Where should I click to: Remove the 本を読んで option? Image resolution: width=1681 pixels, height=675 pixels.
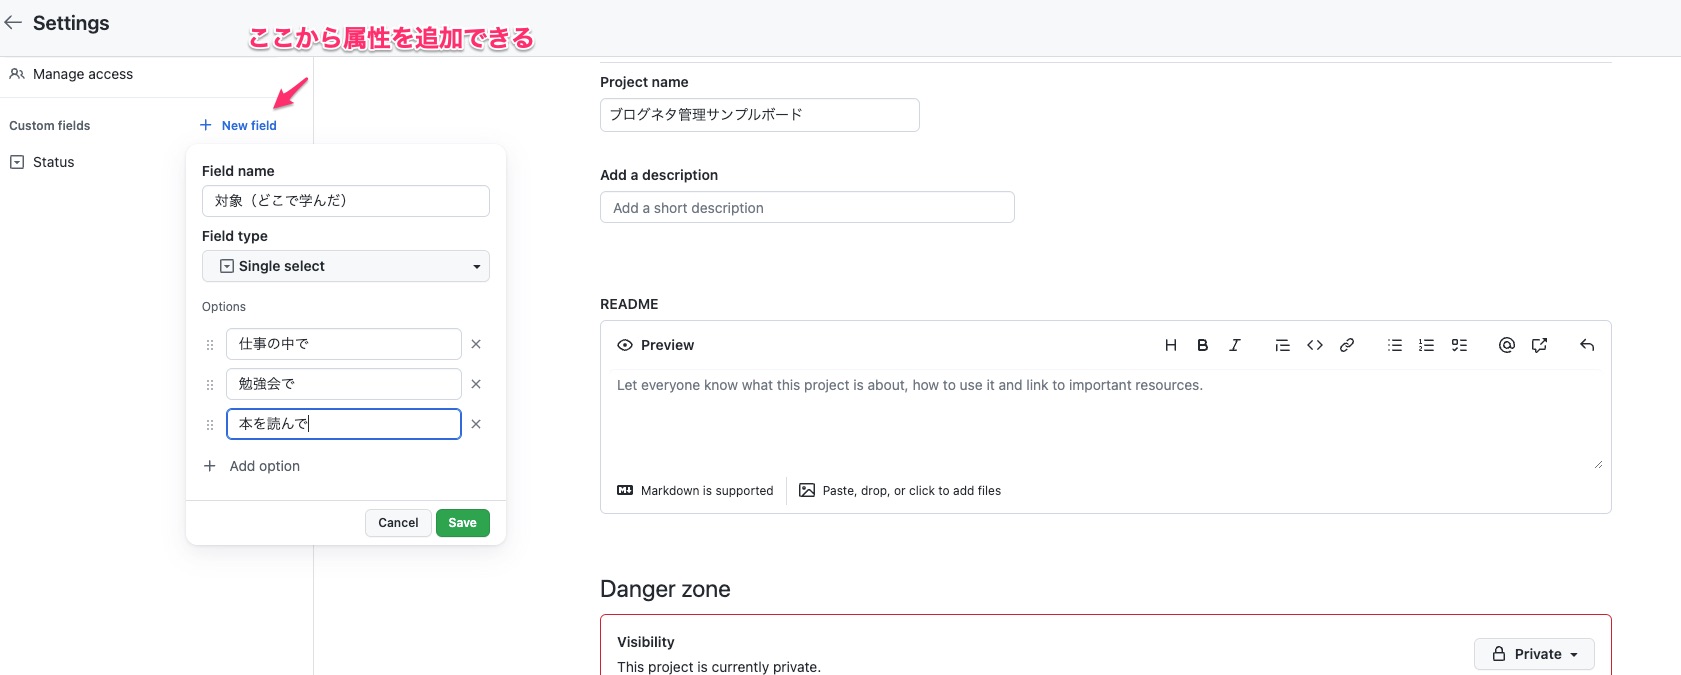point(476,424)
